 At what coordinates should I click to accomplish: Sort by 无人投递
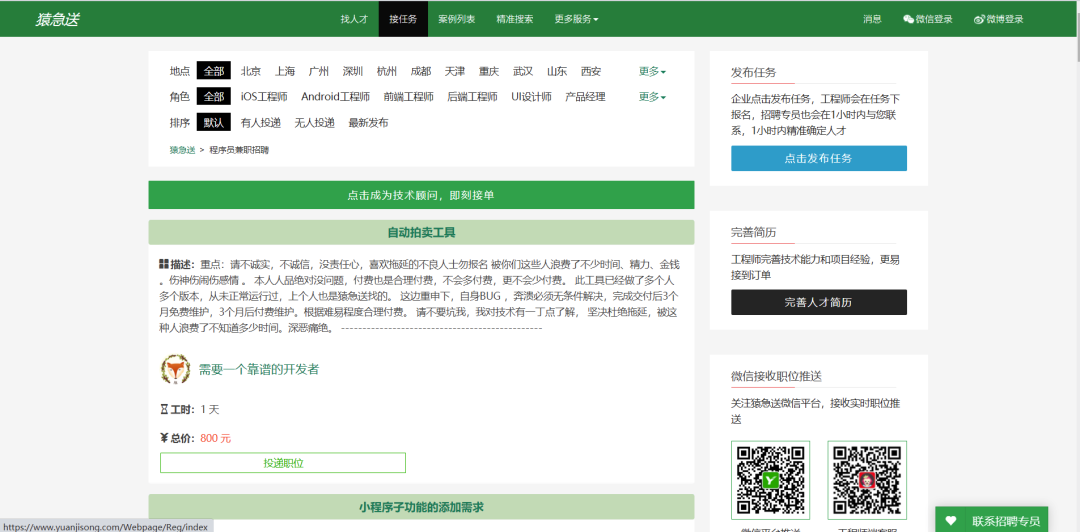(x=315, y=123)
